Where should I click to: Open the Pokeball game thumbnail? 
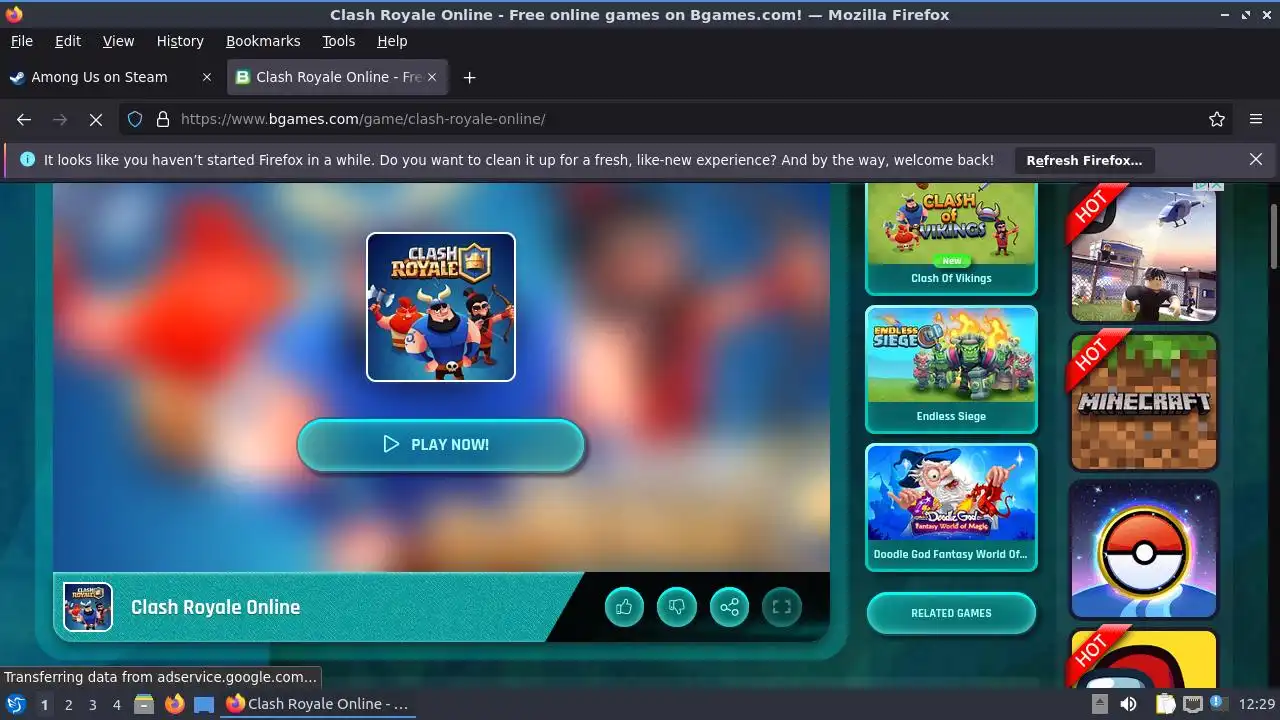click(1144, 549)
